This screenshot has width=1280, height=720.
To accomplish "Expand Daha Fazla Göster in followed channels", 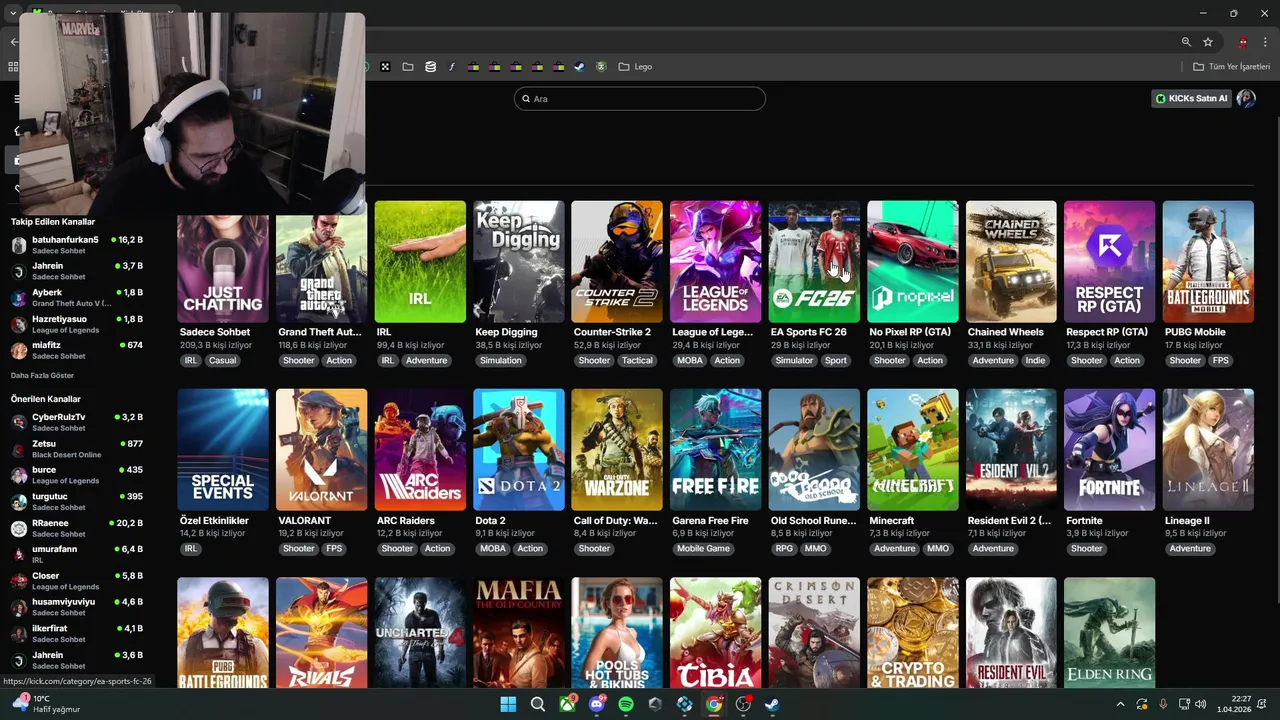I will point(42,375).
